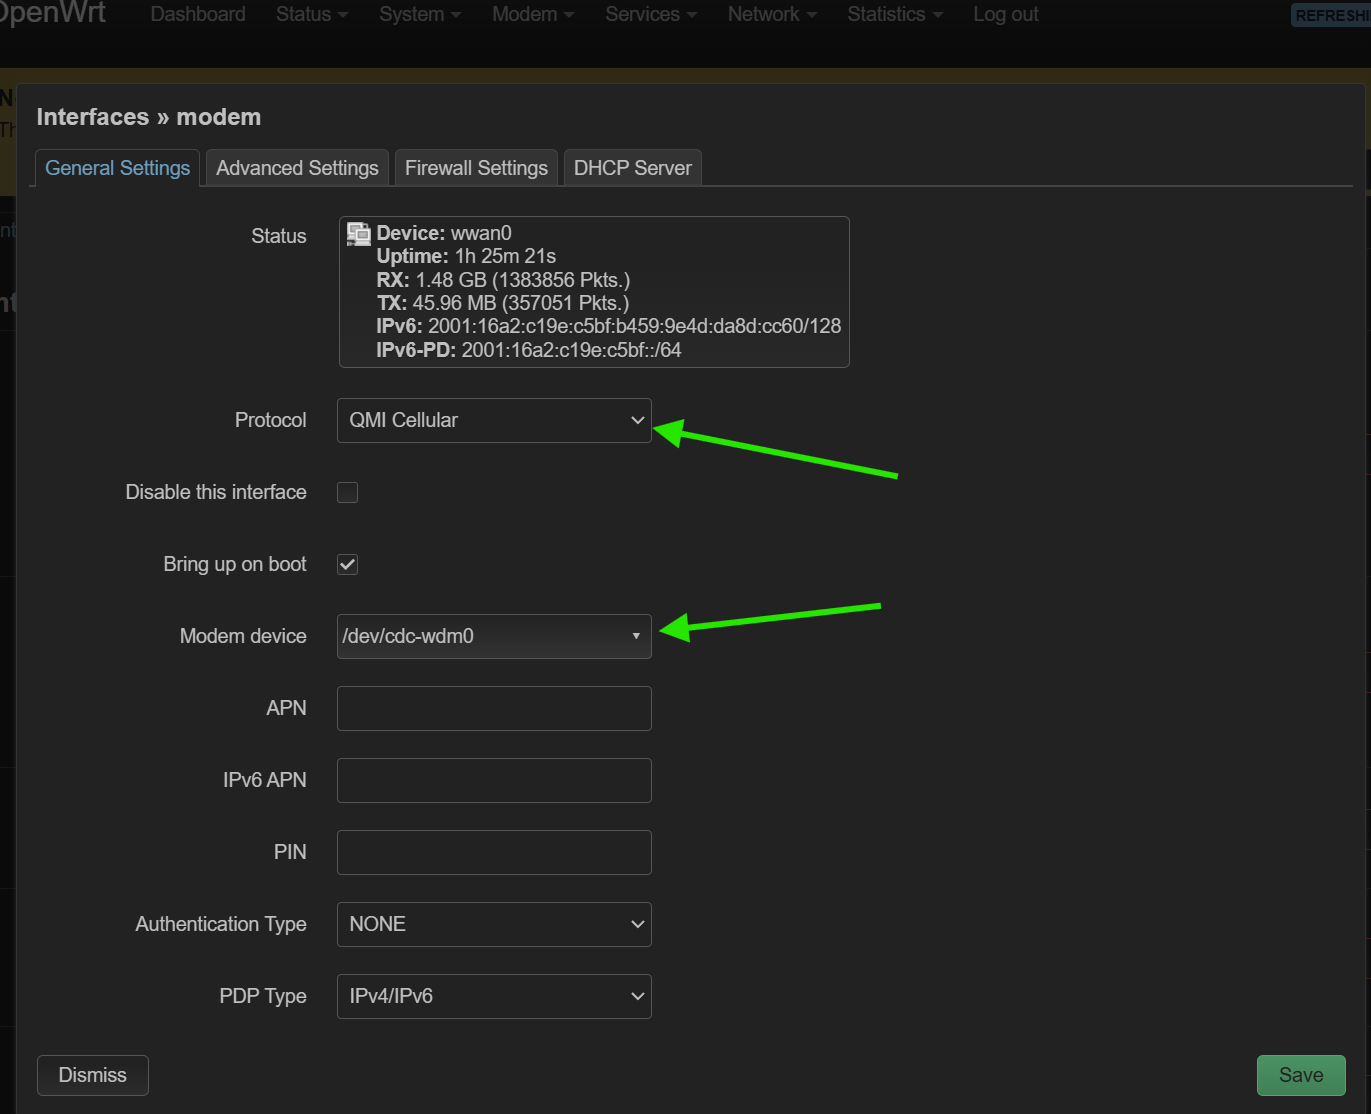This screenshot has height=1114, width=1371.
Task: Click the IPv6 address in Status box
Action: point(634,326)
